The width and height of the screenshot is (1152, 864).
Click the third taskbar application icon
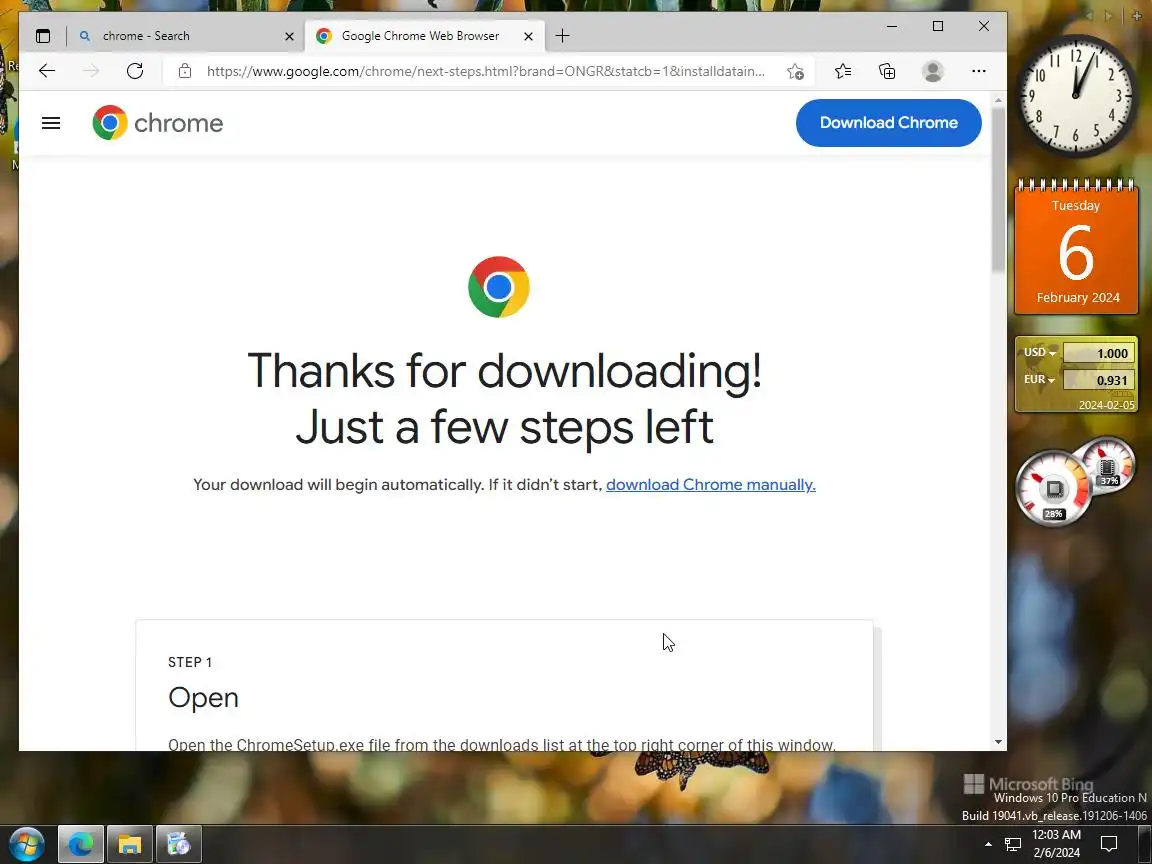(x=178, y=844)
